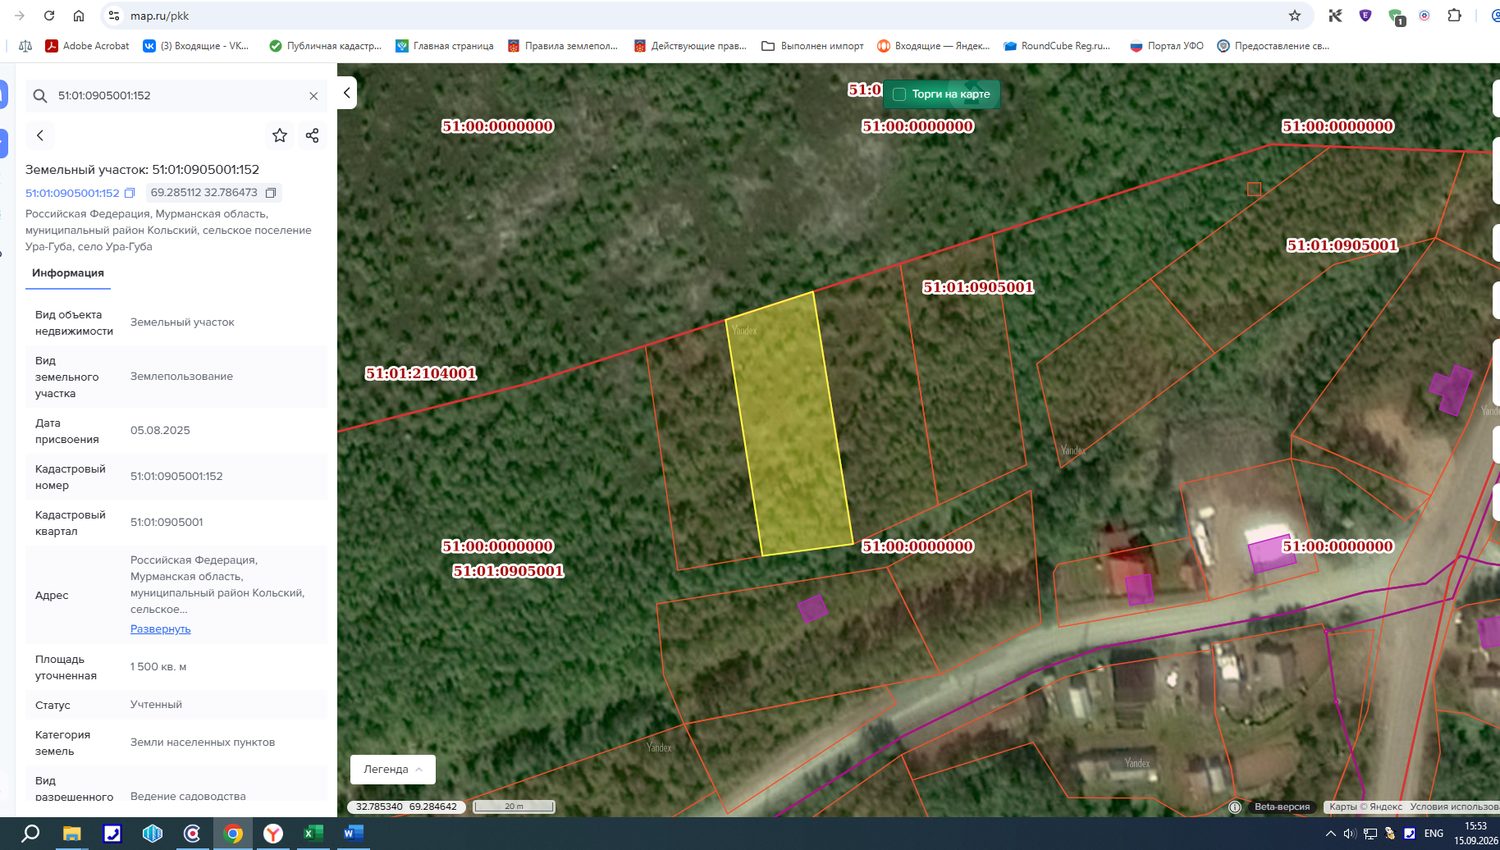Copy cadastral number 51:01:0905001:152 with the copy icon
The image size is (1500, 850).
[129, 193]
